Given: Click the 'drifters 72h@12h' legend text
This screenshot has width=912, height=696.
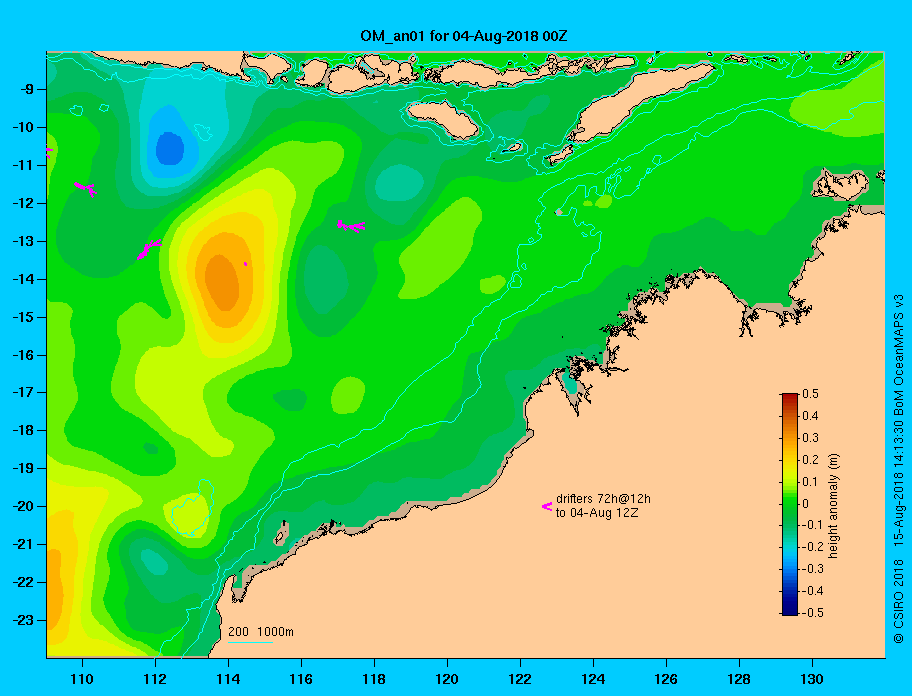Looking at the screenshot, I should click(x=603, y=499).
